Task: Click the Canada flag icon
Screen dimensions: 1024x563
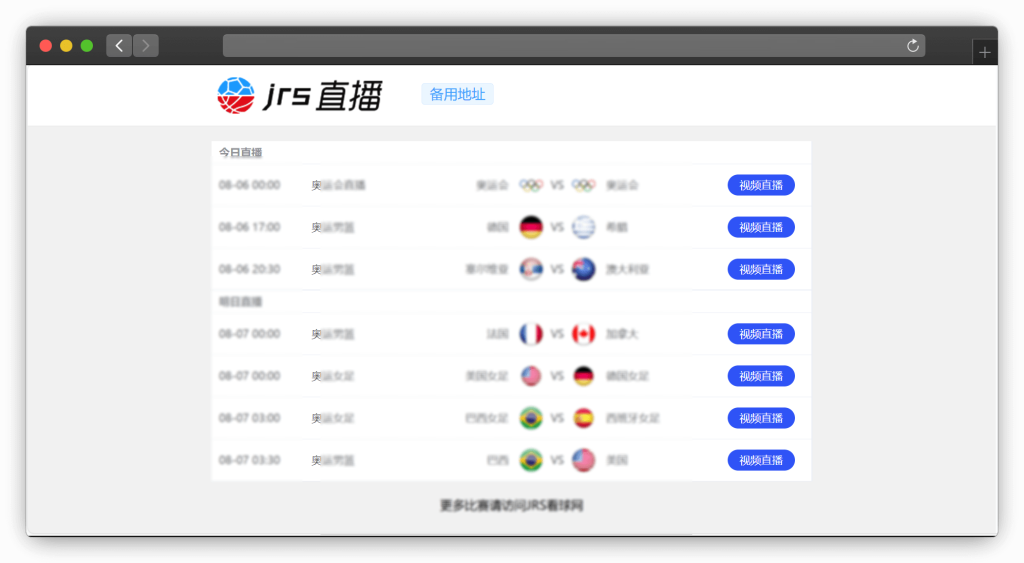Action: [583, 334]
